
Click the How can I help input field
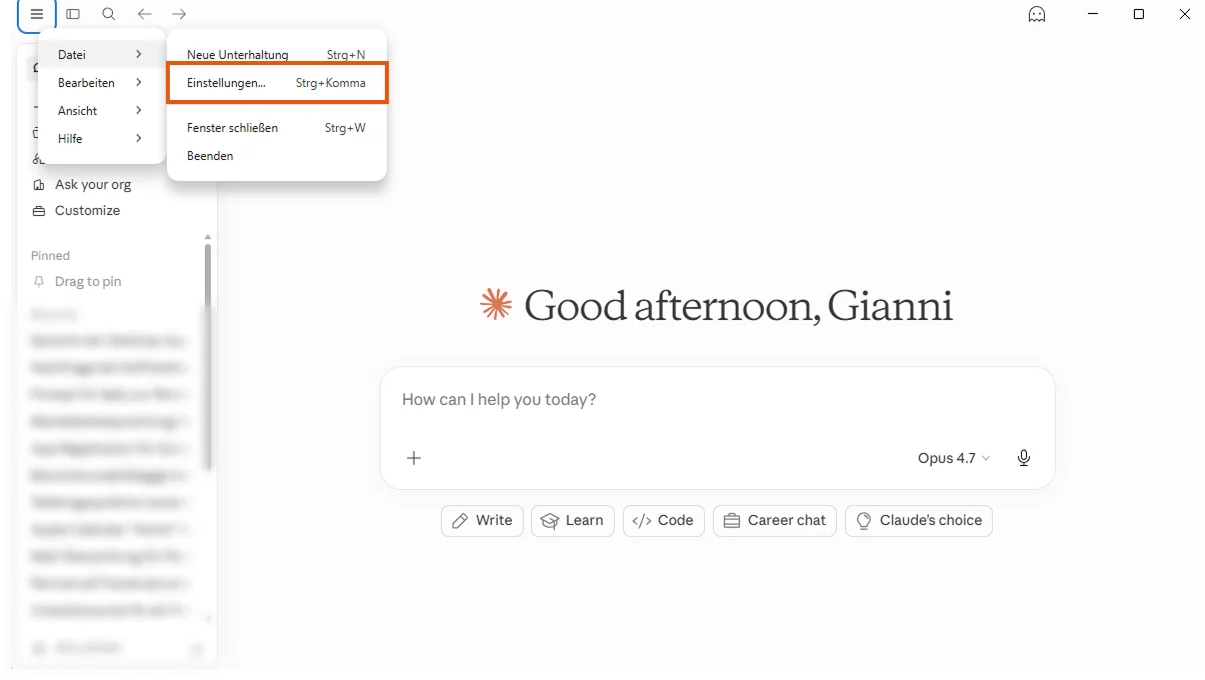[x=717, y=400]
